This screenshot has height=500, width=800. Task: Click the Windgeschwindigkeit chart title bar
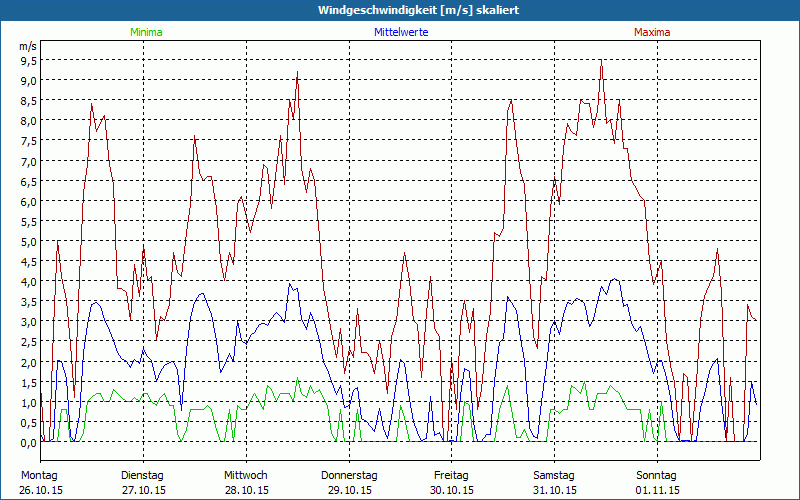[x=400, y=9]
